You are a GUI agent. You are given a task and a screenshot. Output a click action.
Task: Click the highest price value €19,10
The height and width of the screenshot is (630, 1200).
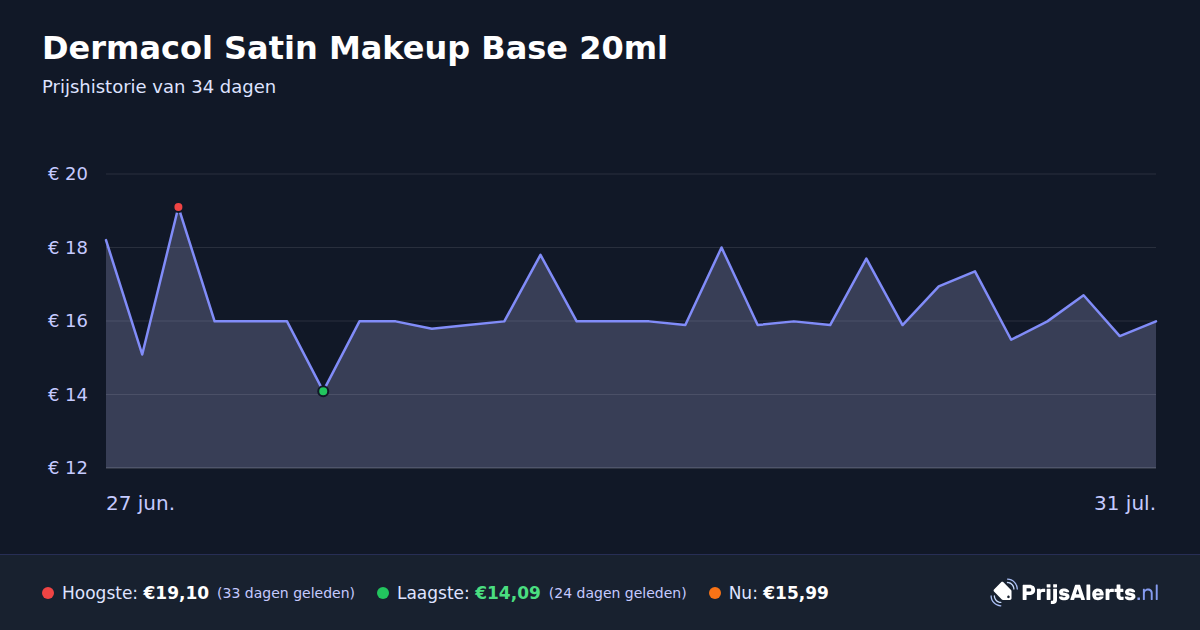coord(176,593)
